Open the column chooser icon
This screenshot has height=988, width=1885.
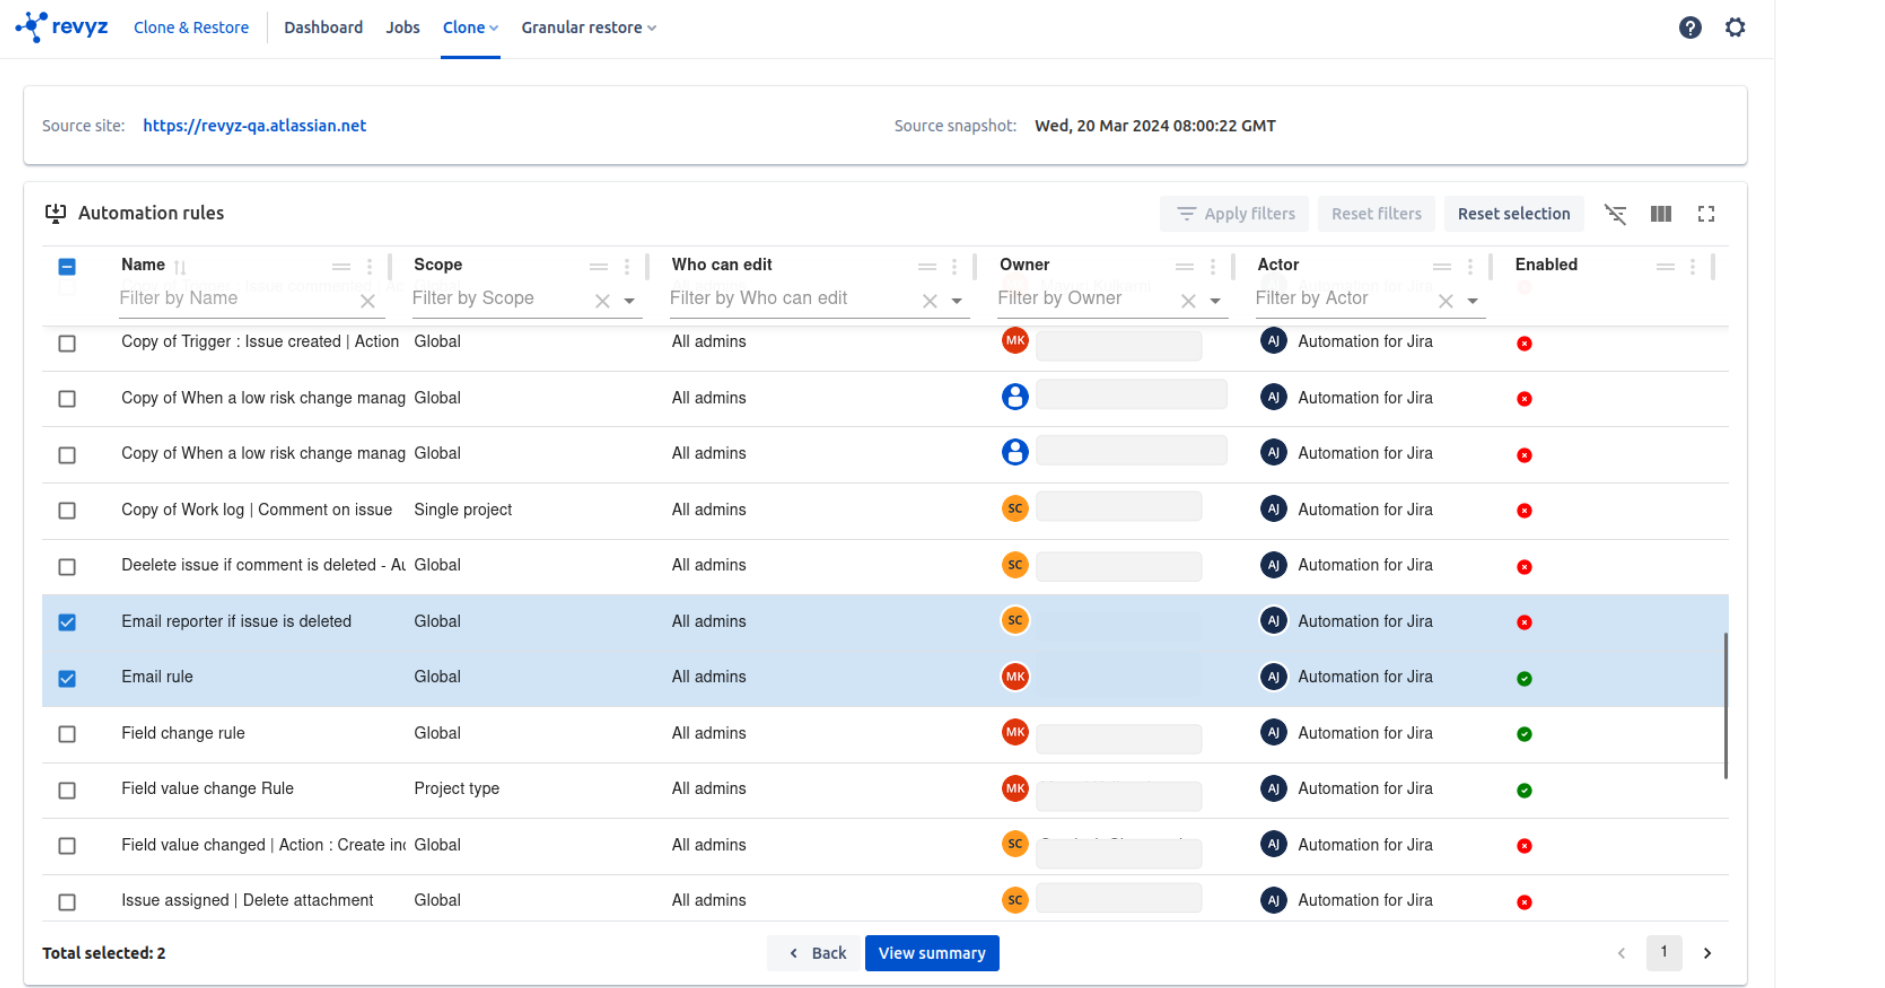pos(1660,214)
